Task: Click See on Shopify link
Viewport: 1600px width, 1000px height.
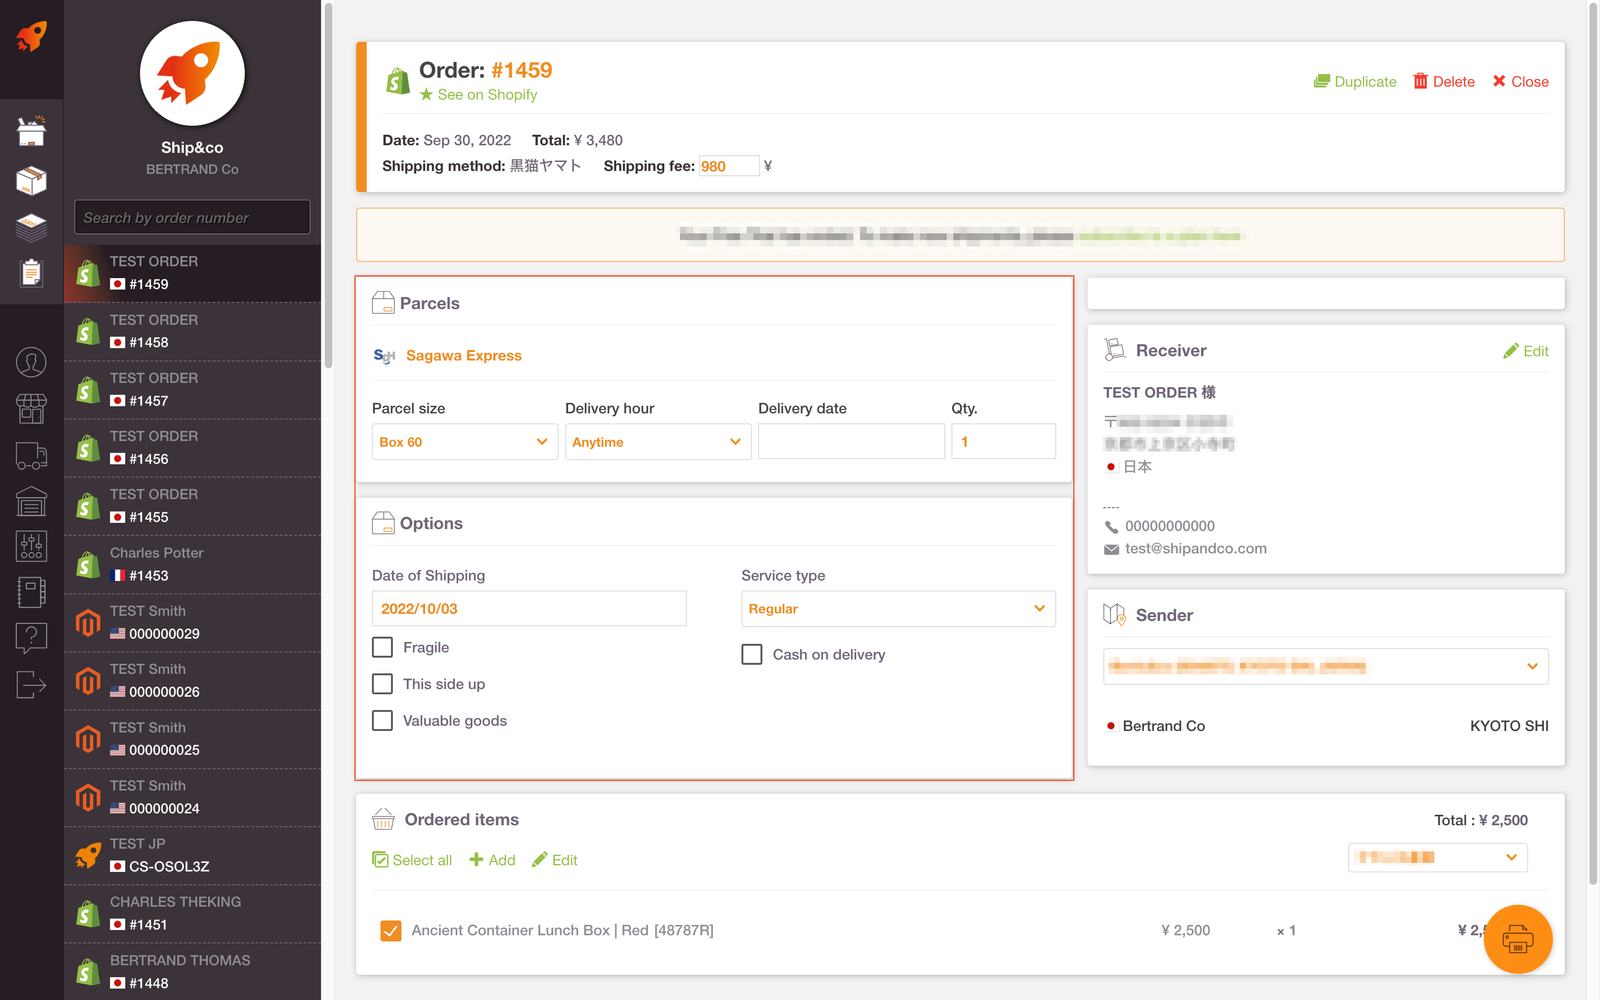Action: (x=487, y=95)
